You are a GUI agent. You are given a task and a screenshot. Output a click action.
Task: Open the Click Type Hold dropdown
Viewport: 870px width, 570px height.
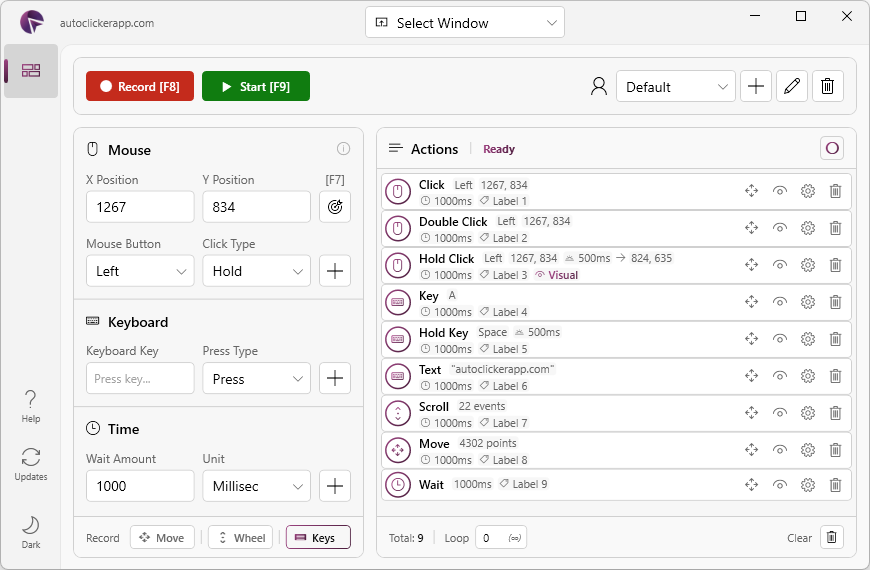pyautogui.click(x=256, y=271)
